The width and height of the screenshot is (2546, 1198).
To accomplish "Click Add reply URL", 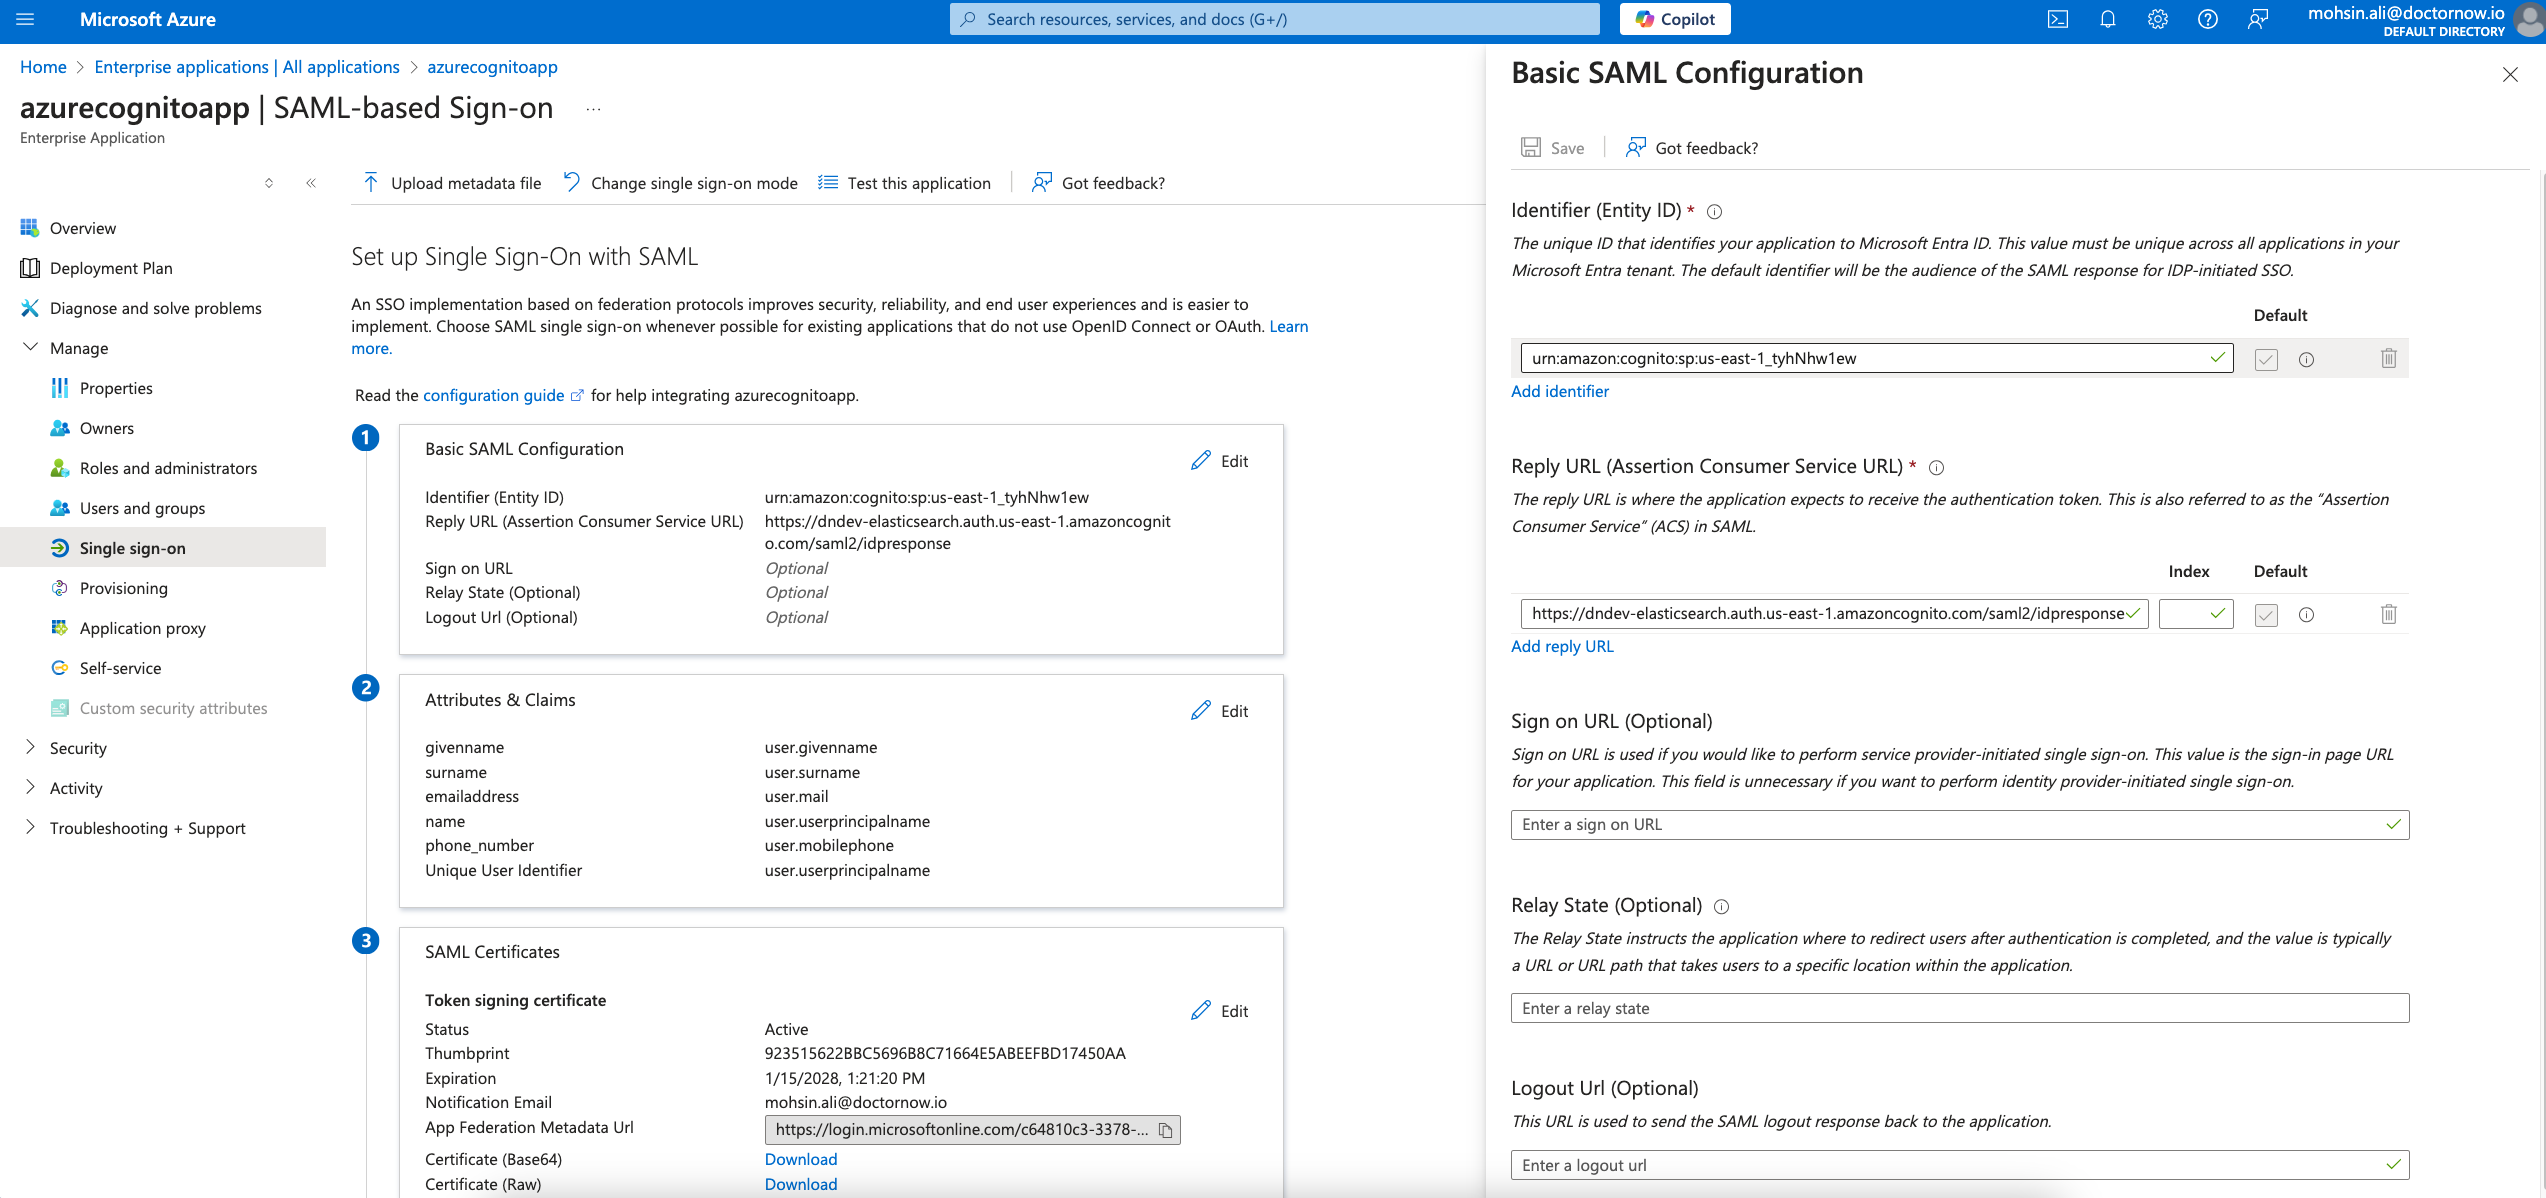I will point(1562,646).
